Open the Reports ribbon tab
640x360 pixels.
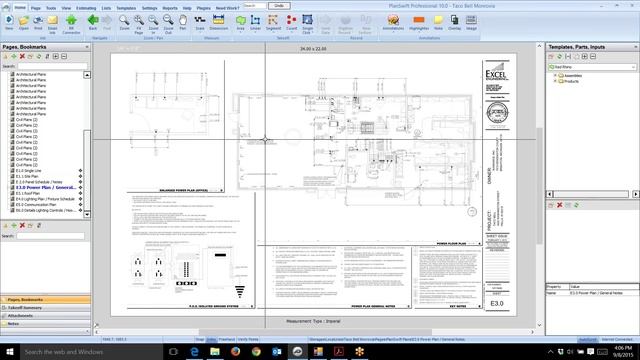(170, 8)
